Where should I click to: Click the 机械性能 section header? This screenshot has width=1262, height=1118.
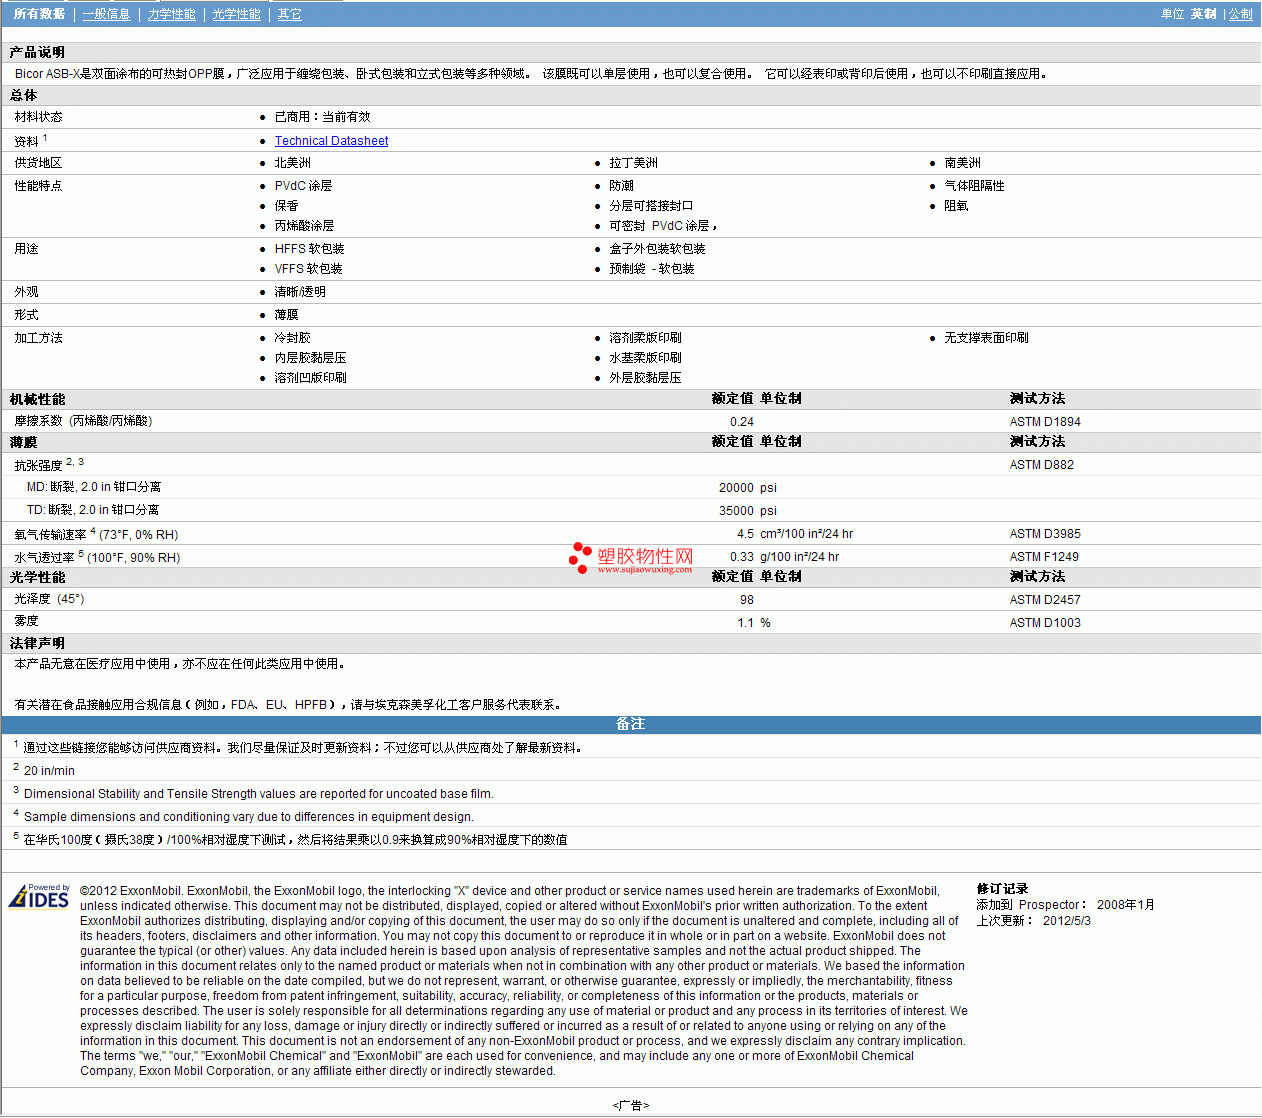coord(38,399)
